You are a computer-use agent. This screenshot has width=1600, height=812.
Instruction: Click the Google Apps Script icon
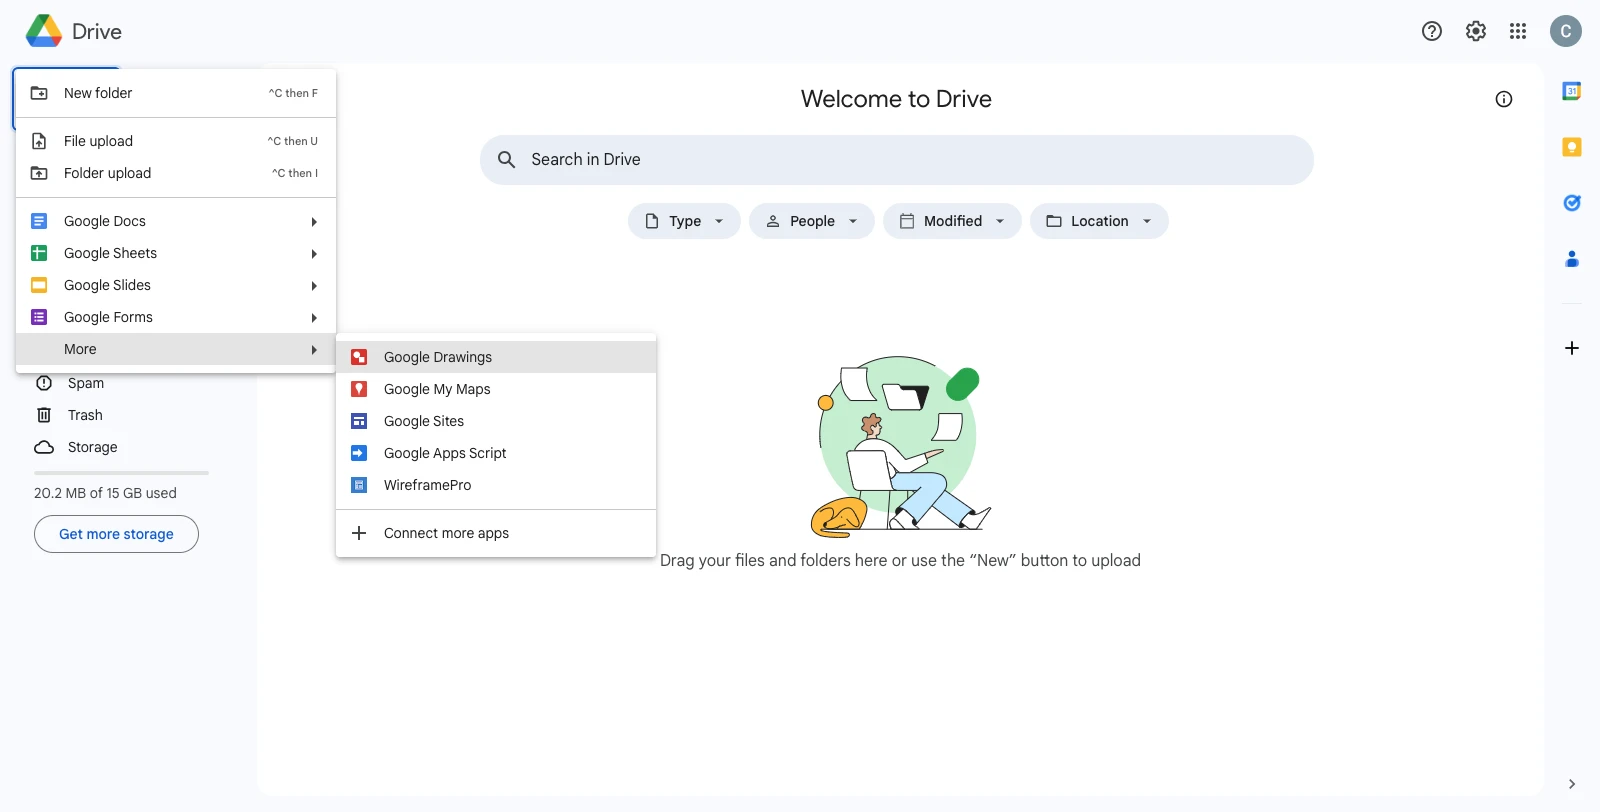[359, 453]
